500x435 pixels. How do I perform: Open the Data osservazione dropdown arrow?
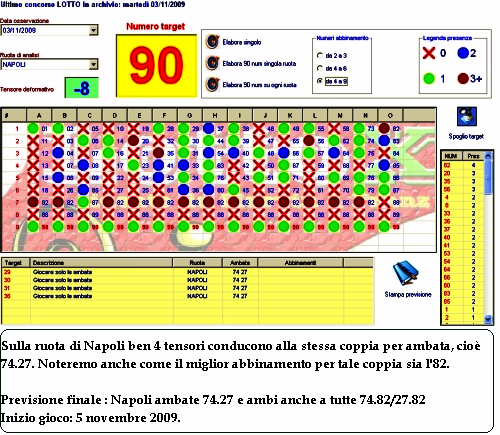[93, 30]
